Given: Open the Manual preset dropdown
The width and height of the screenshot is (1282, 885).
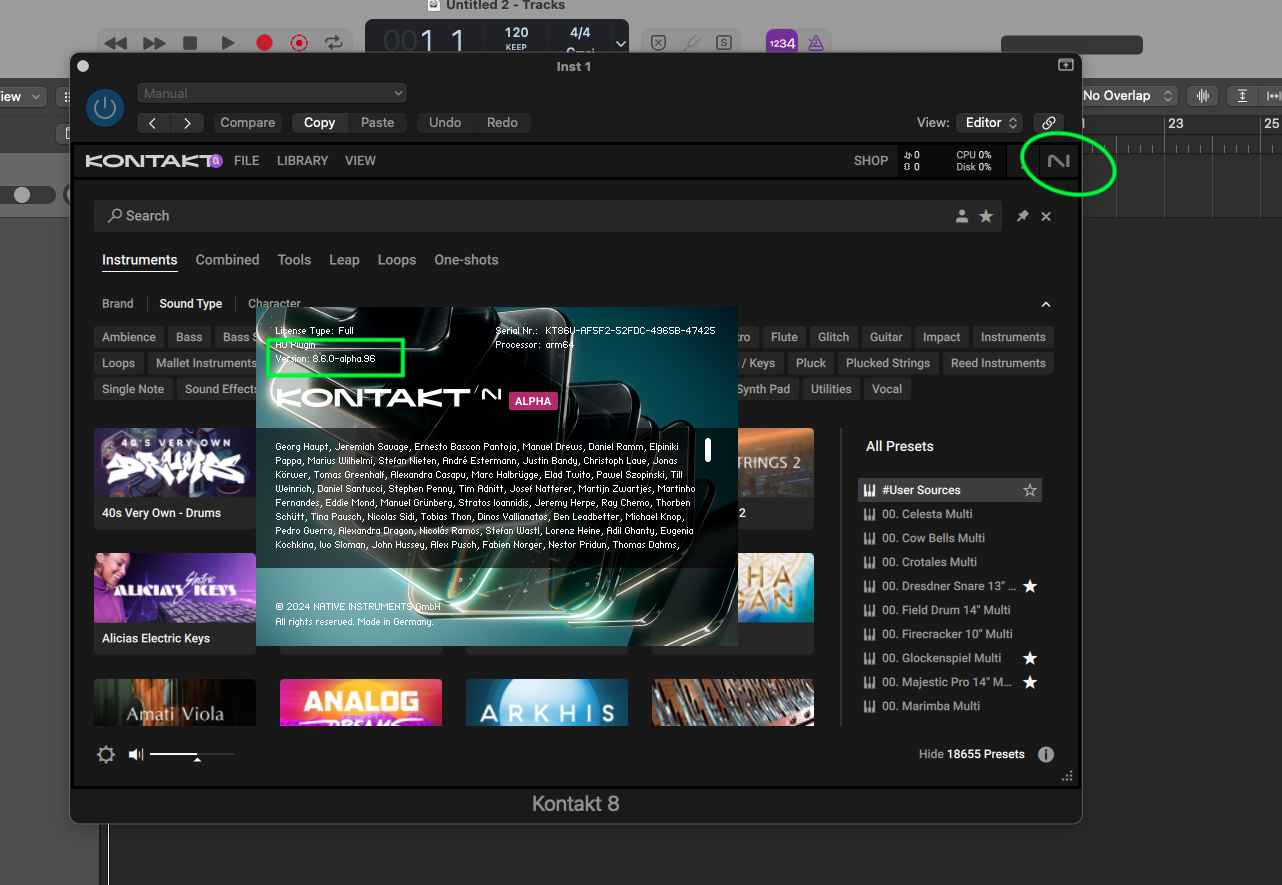Looking at the screenshot, I should 272,93.
